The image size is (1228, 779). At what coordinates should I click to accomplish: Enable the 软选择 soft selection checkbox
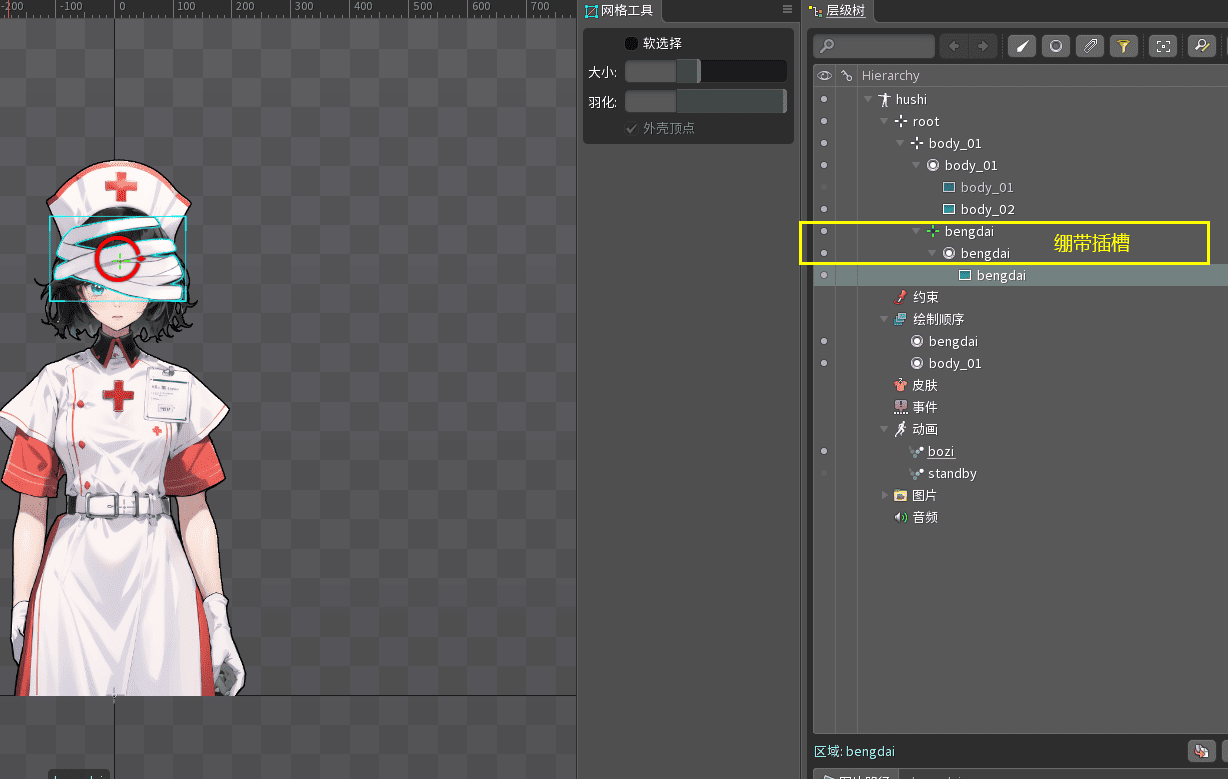[x=631, y=44]
